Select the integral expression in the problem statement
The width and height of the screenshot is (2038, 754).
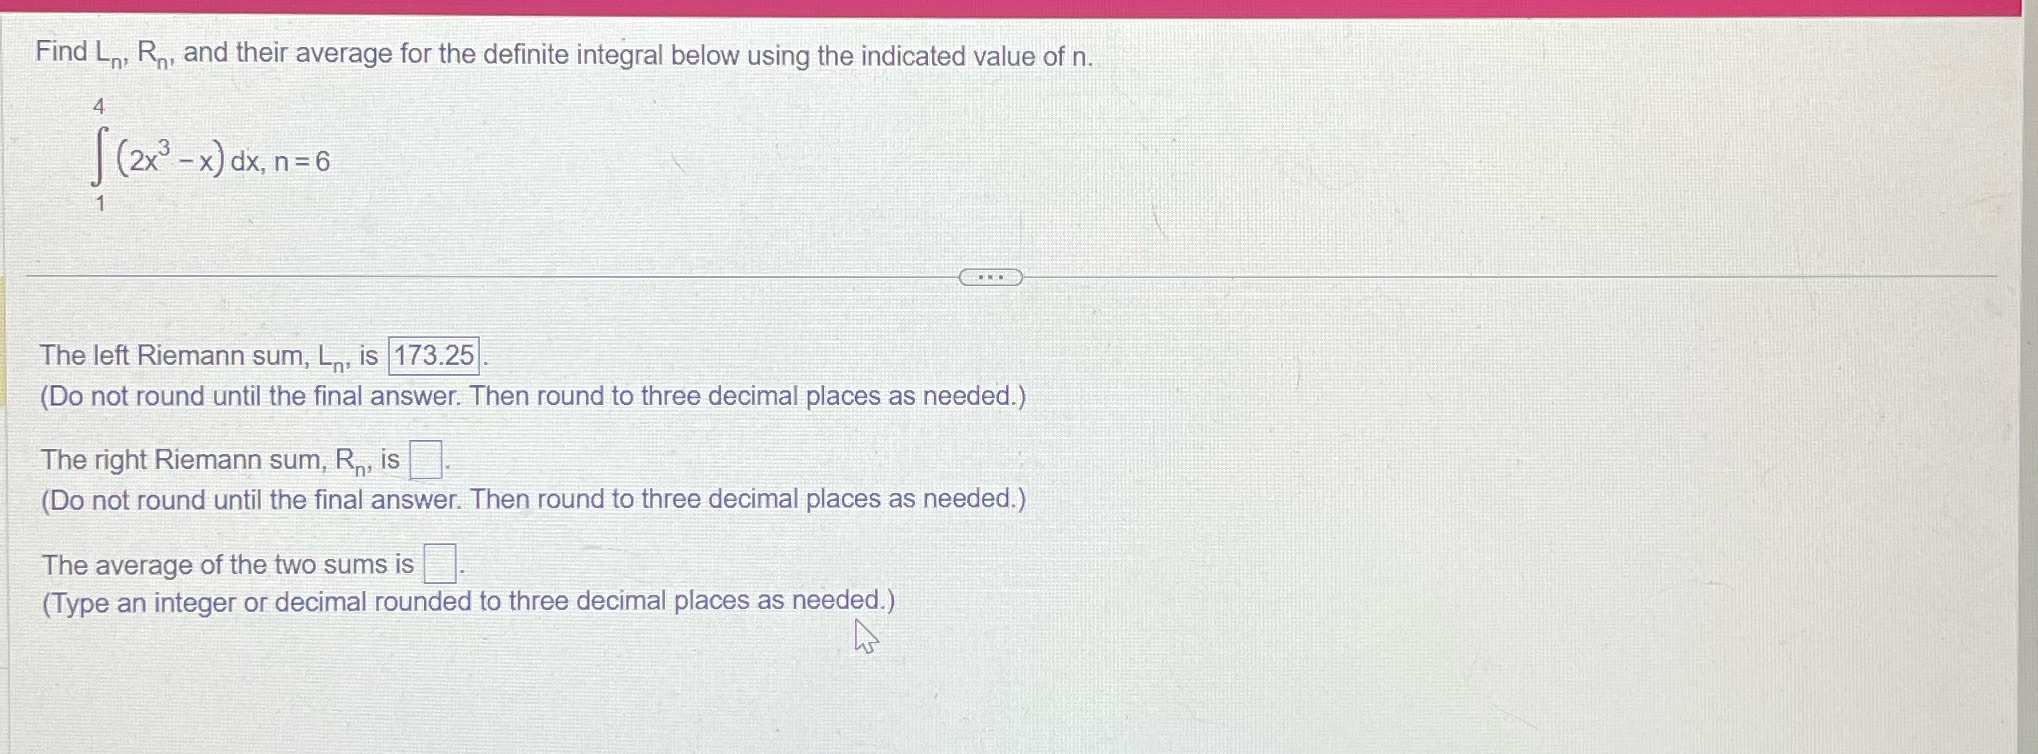pyautogui.click(x=180, y=160)
